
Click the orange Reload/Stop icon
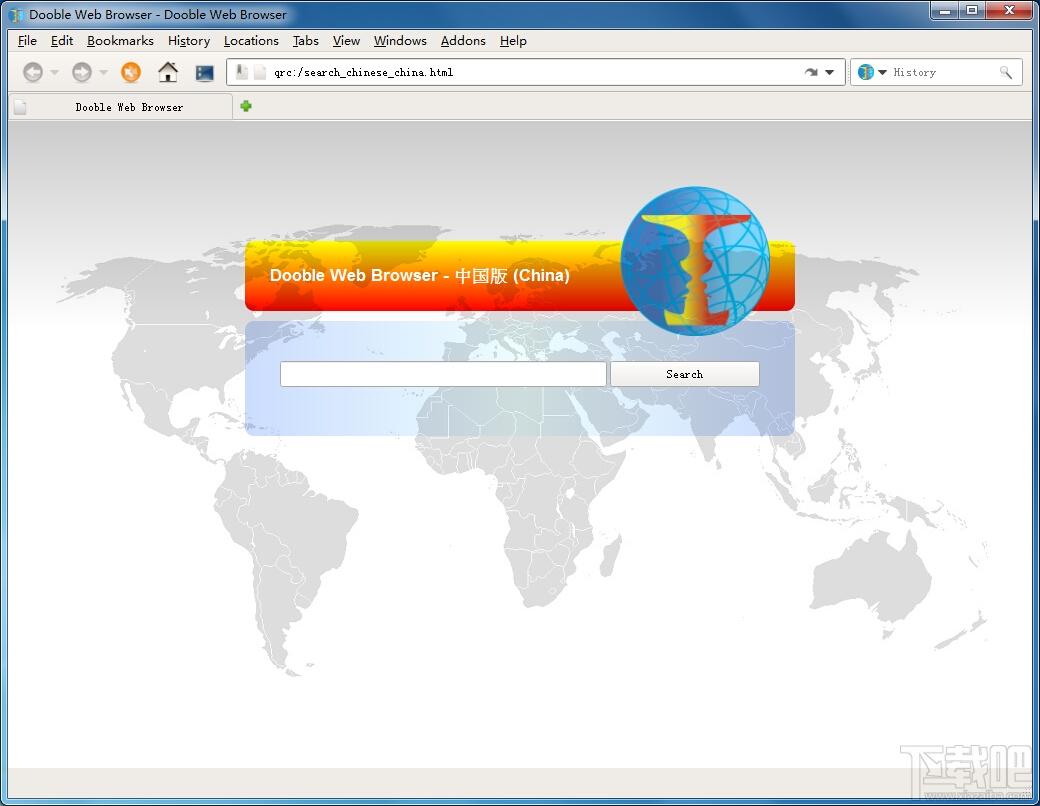[x=131, y=72]
